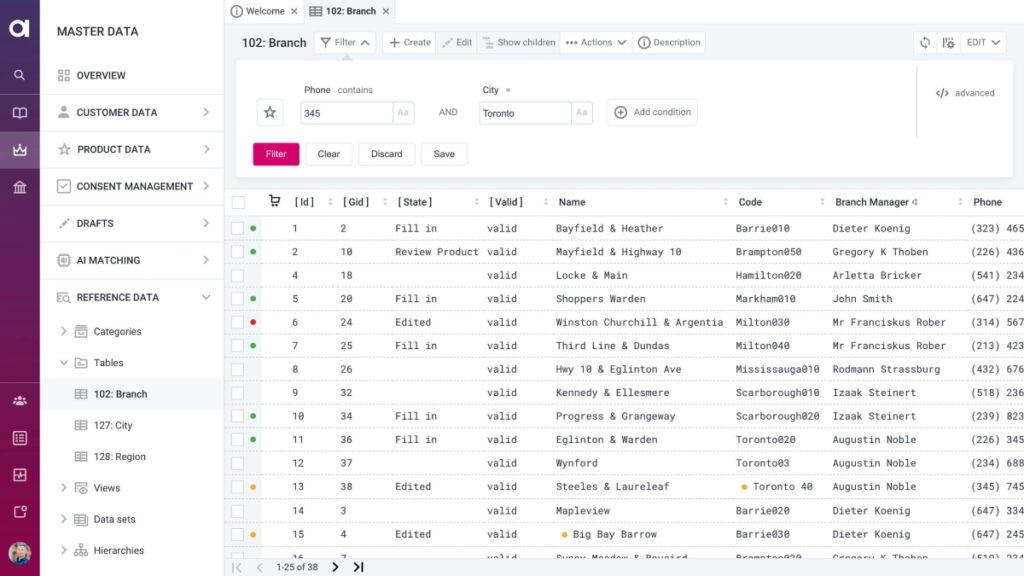Click the refresh icon in toolbar
The width and height of the screenshot is (1024, 576).
pos(925,43)
